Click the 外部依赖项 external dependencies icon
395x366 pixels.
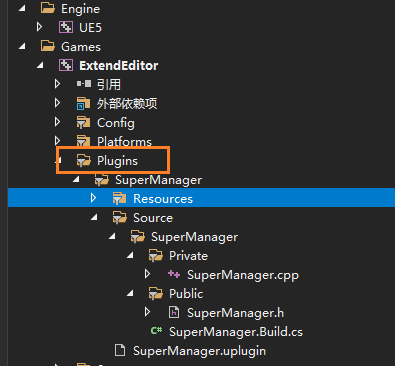click(x=83, y=103)
